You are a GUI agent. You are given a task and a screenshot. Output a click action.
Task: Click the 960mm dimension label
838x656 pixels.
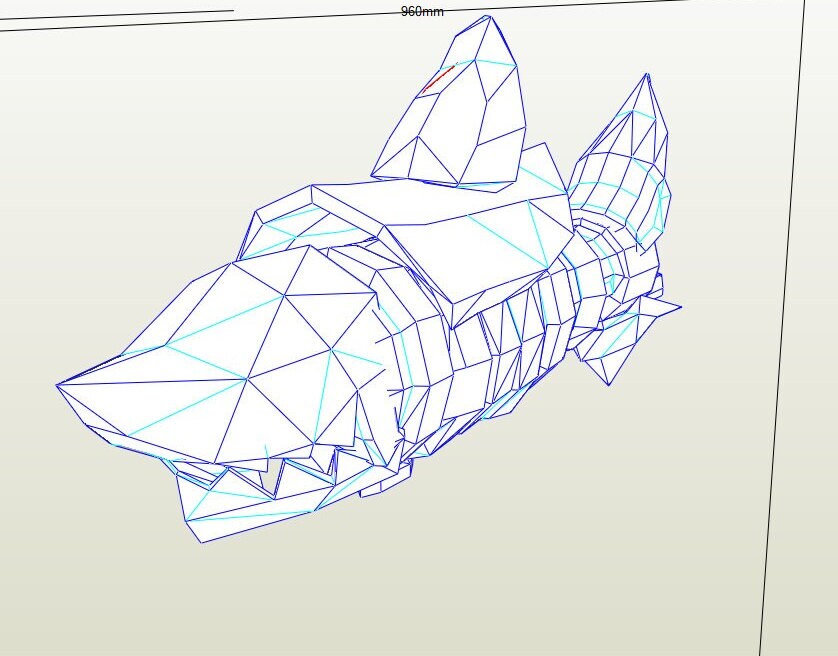420,12
